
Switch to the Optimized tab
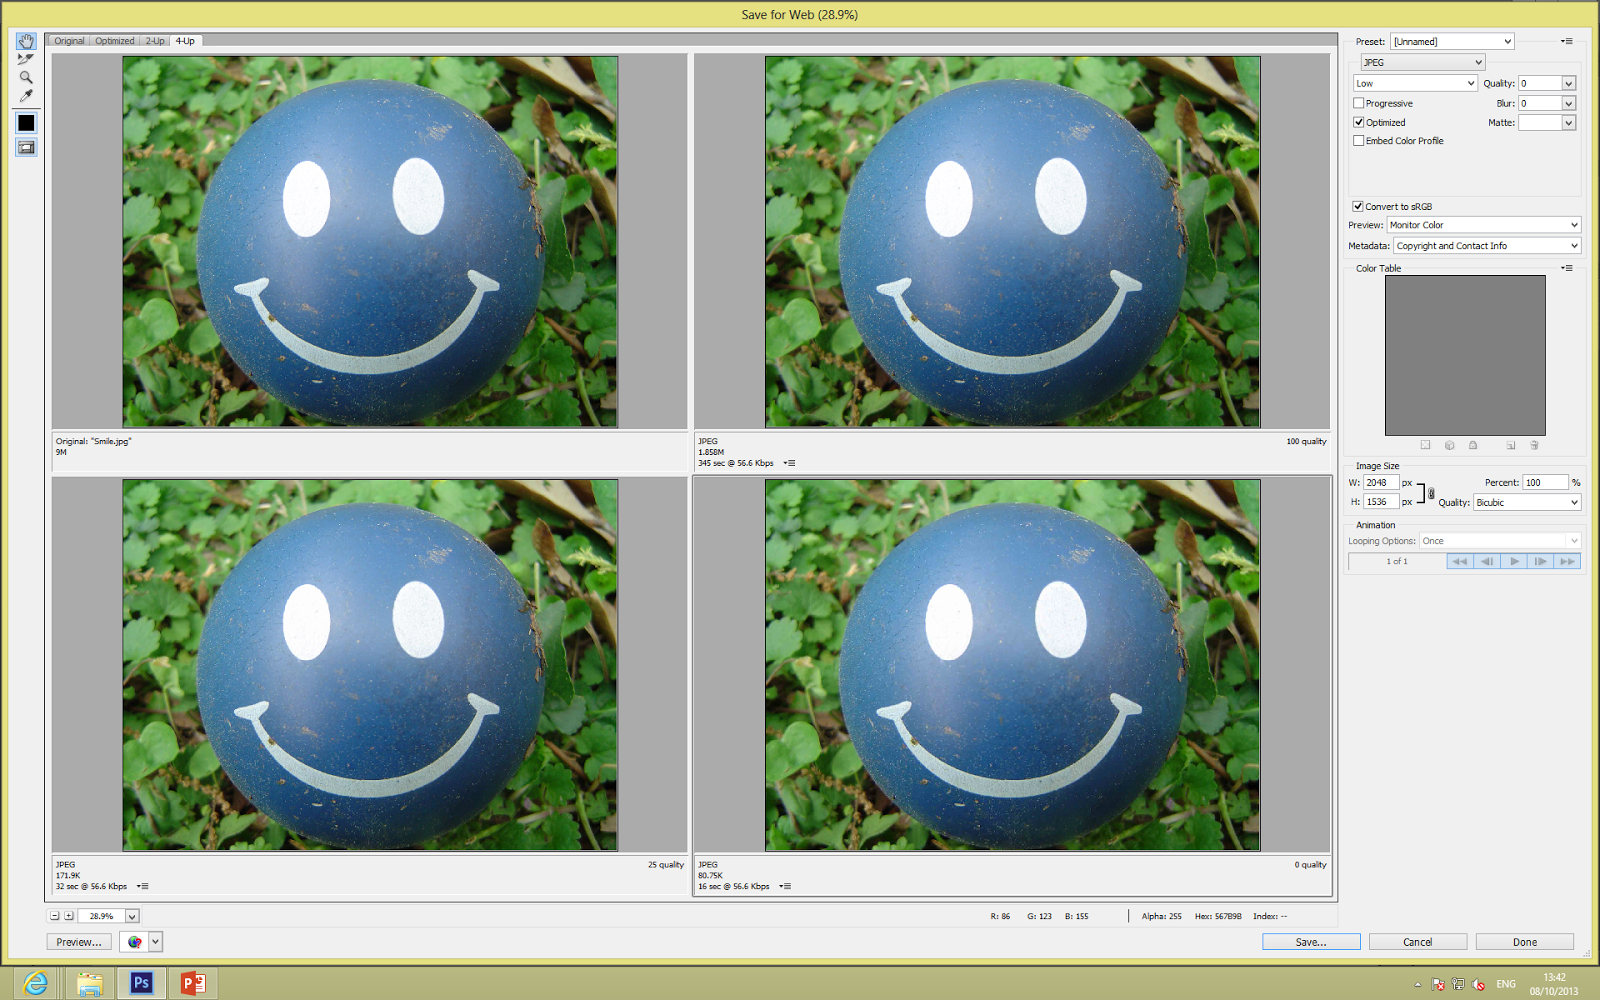pos(115,41)
